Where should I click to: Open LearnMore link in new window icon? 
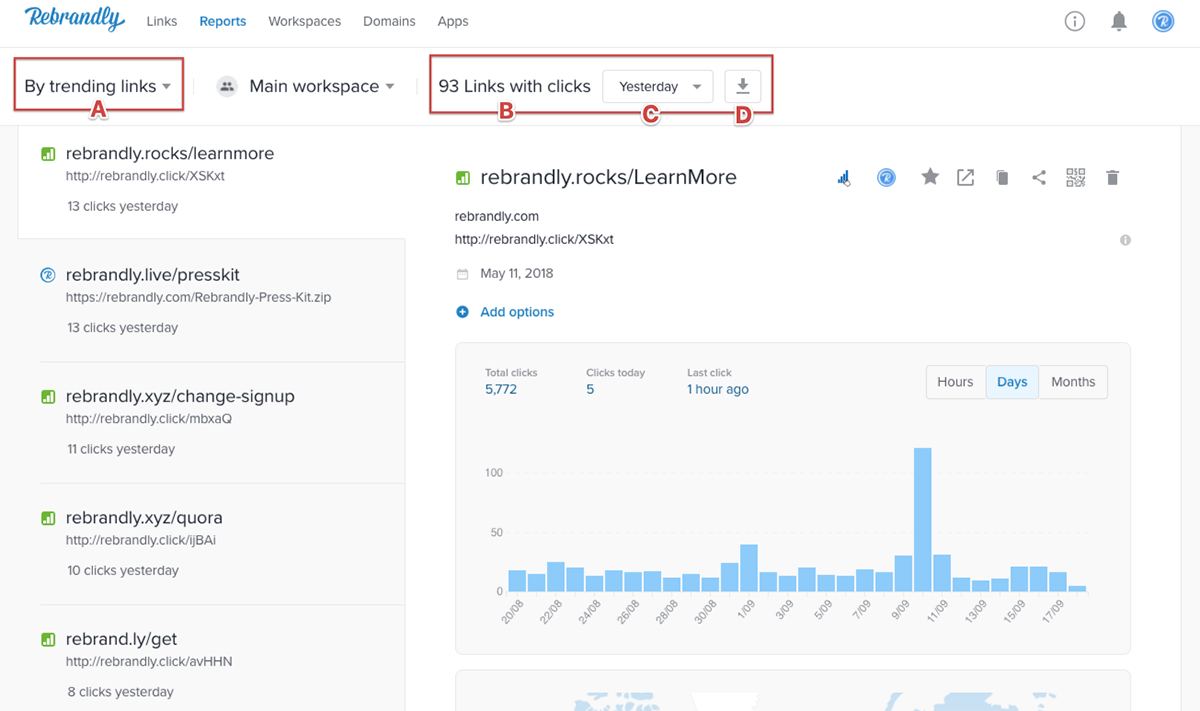point(965,177)
